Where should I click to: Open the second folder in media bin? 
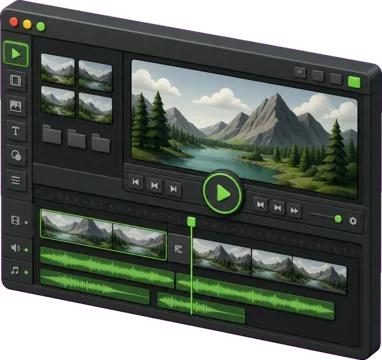[x=77, y=139]
